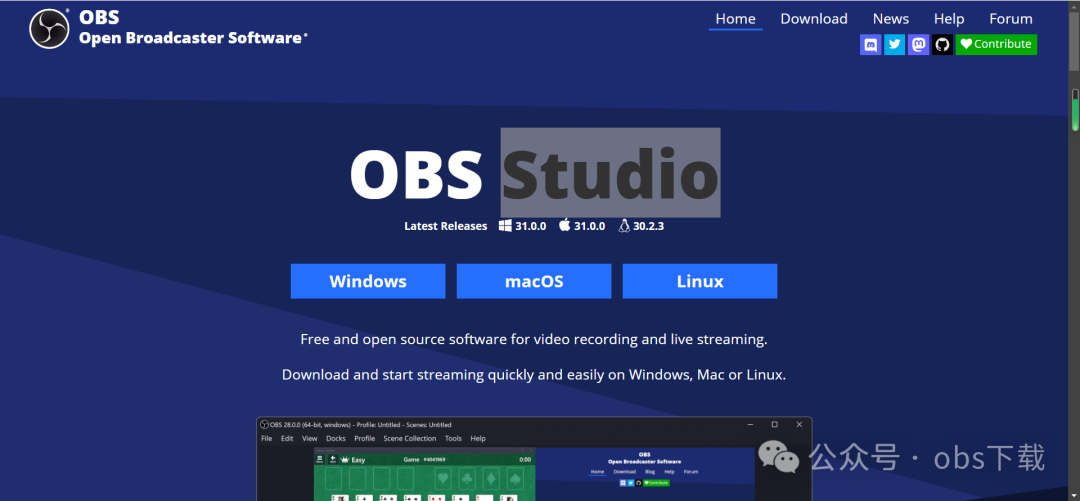Click the Windows download button
Viewport: 1080px width, 501px height.
click(x=368, y=281)
